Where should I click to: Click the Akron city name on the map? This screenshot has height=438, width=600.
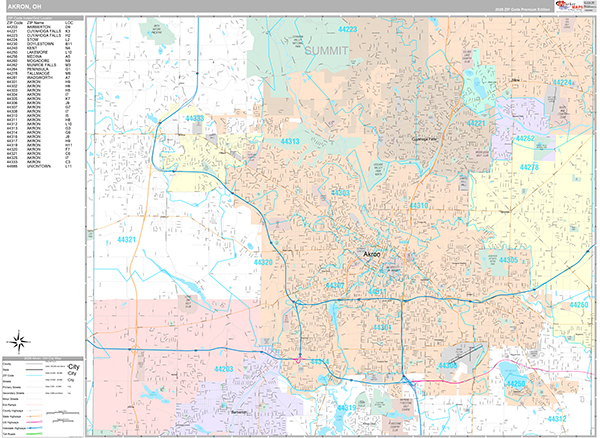coord(371,254)
